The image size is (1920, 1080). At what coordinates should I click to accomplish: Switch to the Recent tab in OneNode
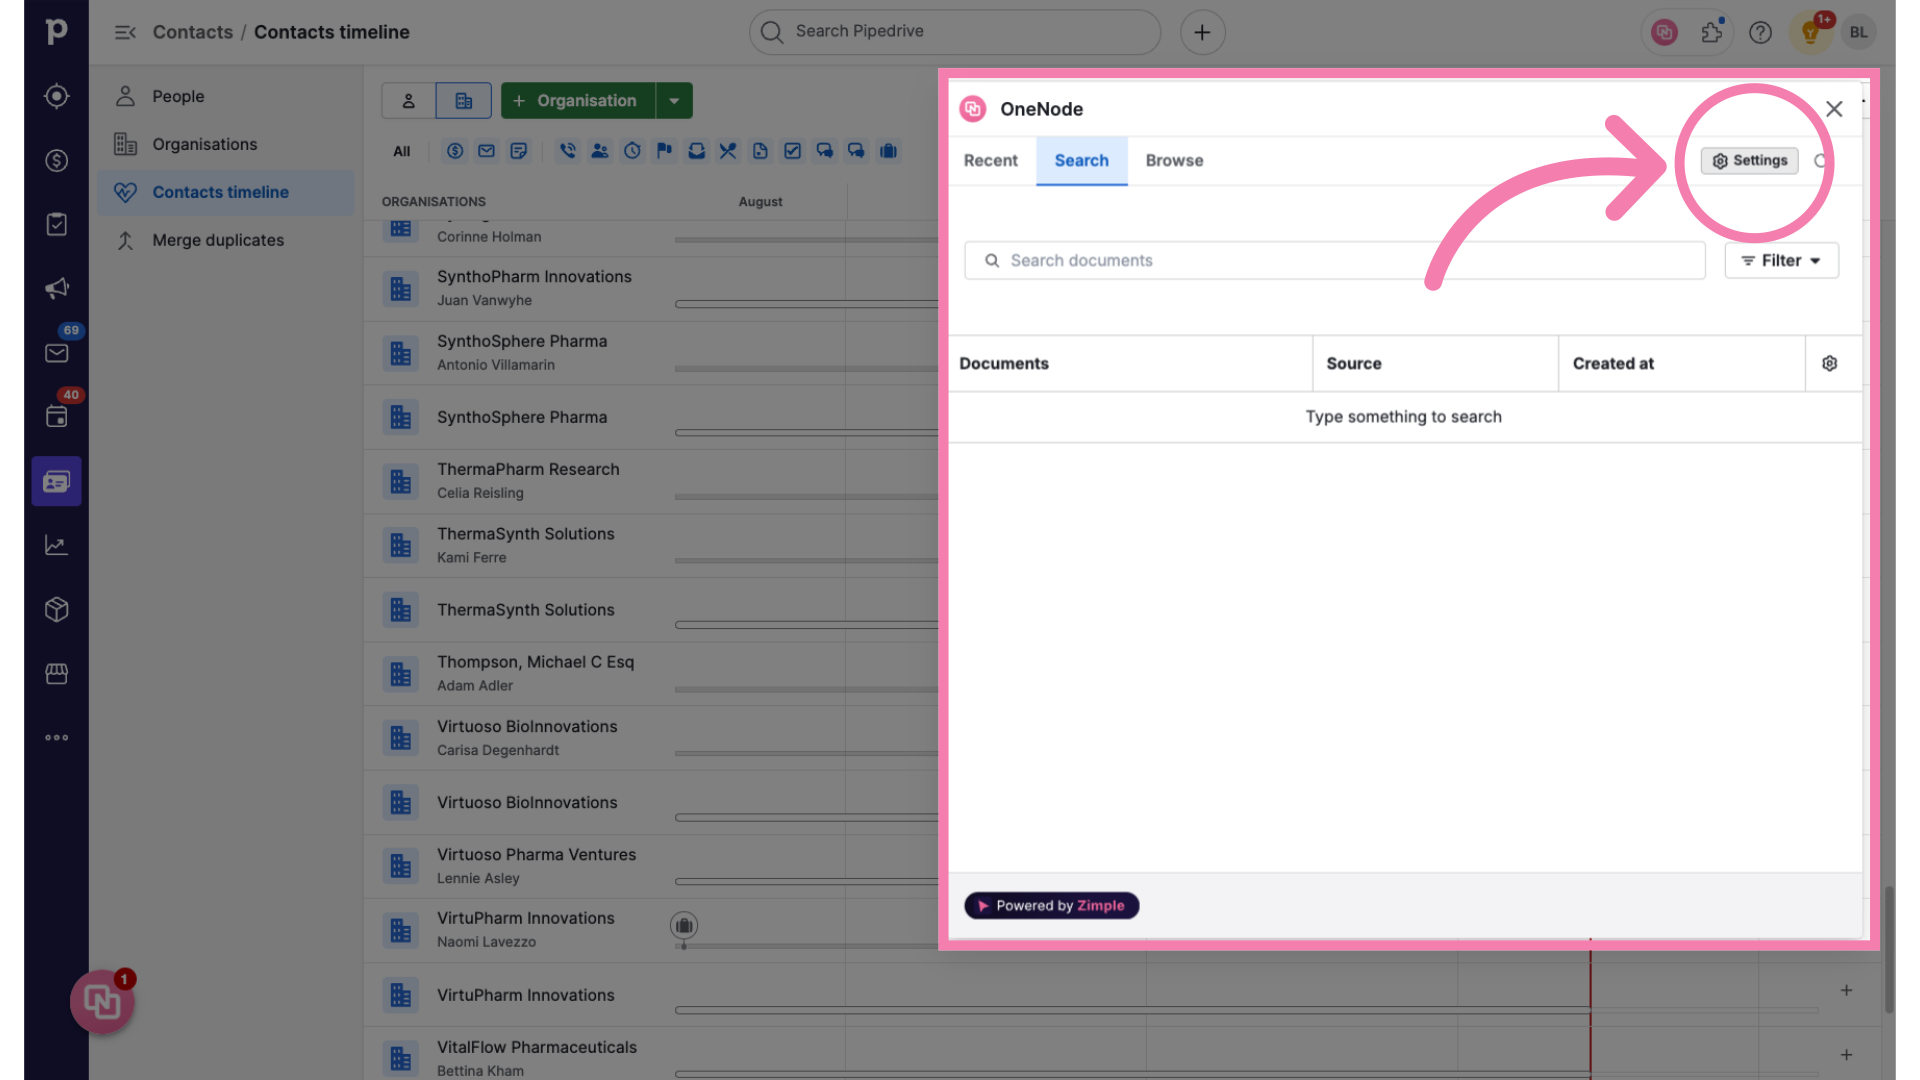(x=990, y=160)
